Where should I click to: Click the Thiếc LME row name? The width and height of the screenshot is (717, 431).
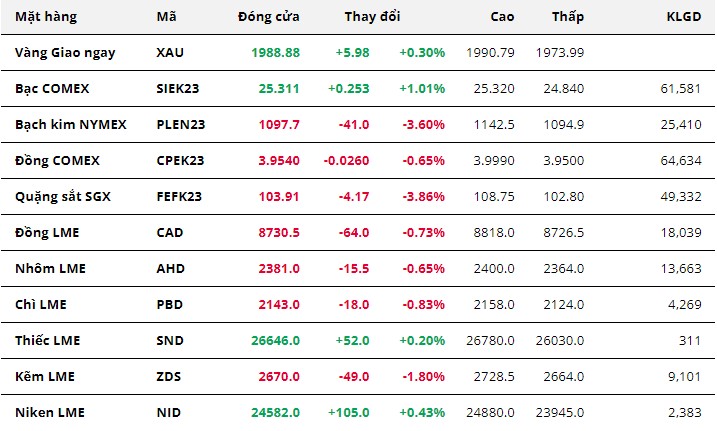[x=47, y=340]
